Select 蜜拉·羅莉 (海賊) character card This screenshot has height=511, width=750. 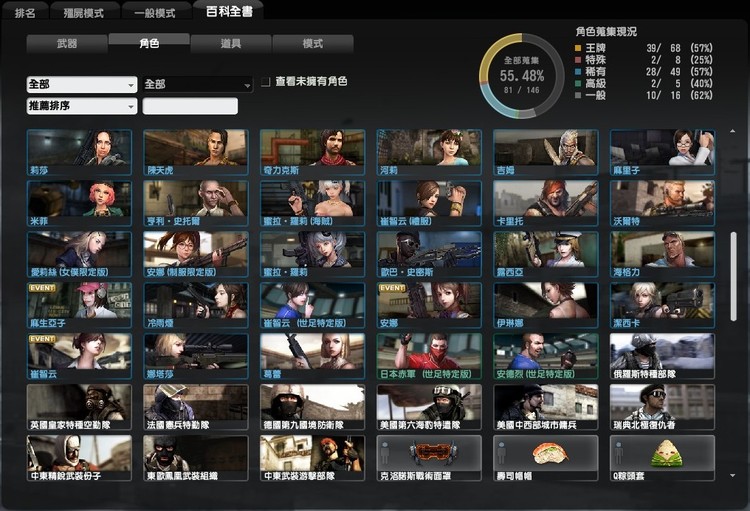pyautogui.click(x=312, y=203)
